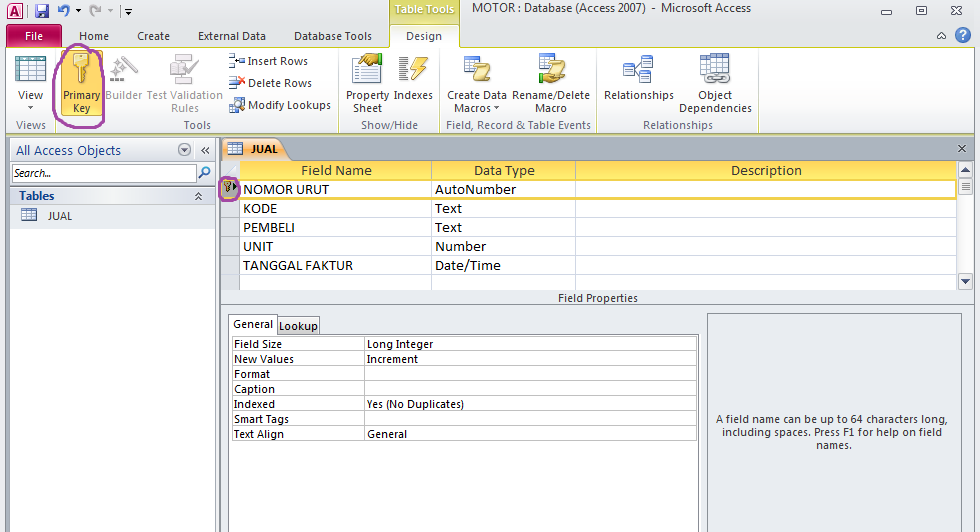Open All Access Objects dropdown menu

coord(184,150)
